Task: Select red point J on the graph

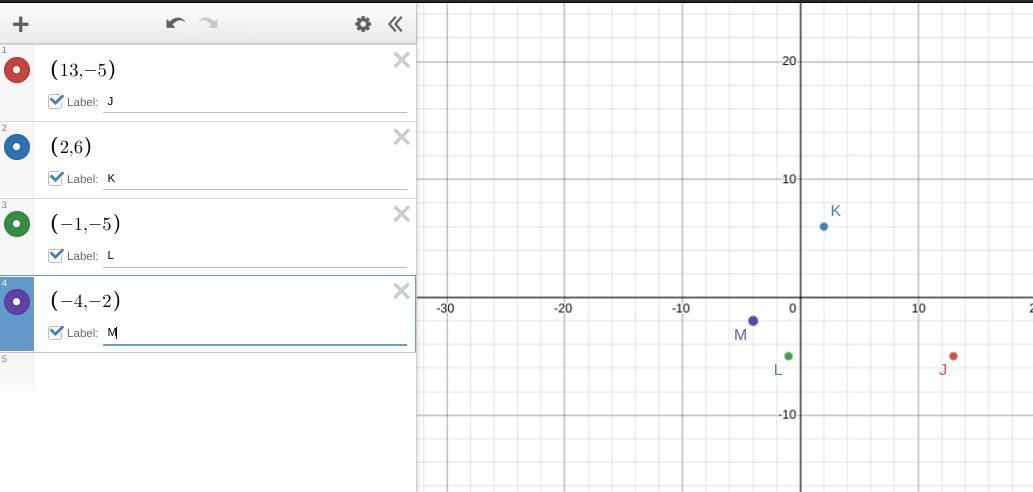Action: point(953,356)
